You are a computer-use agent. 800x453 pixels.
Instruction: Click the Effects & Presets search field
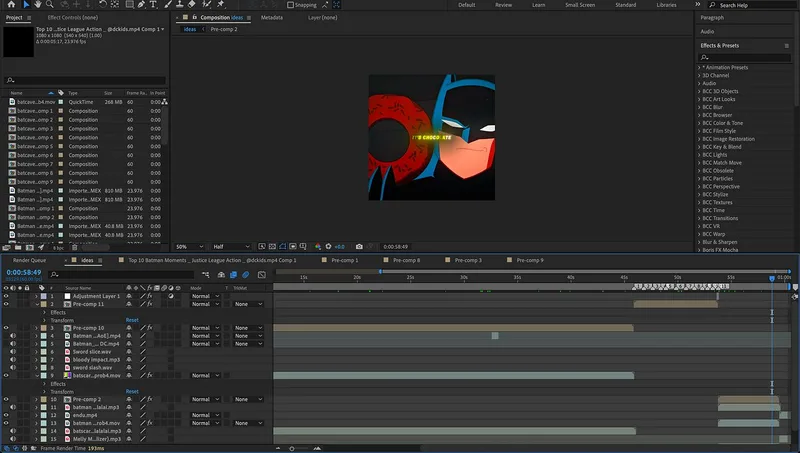click(744, 58)
